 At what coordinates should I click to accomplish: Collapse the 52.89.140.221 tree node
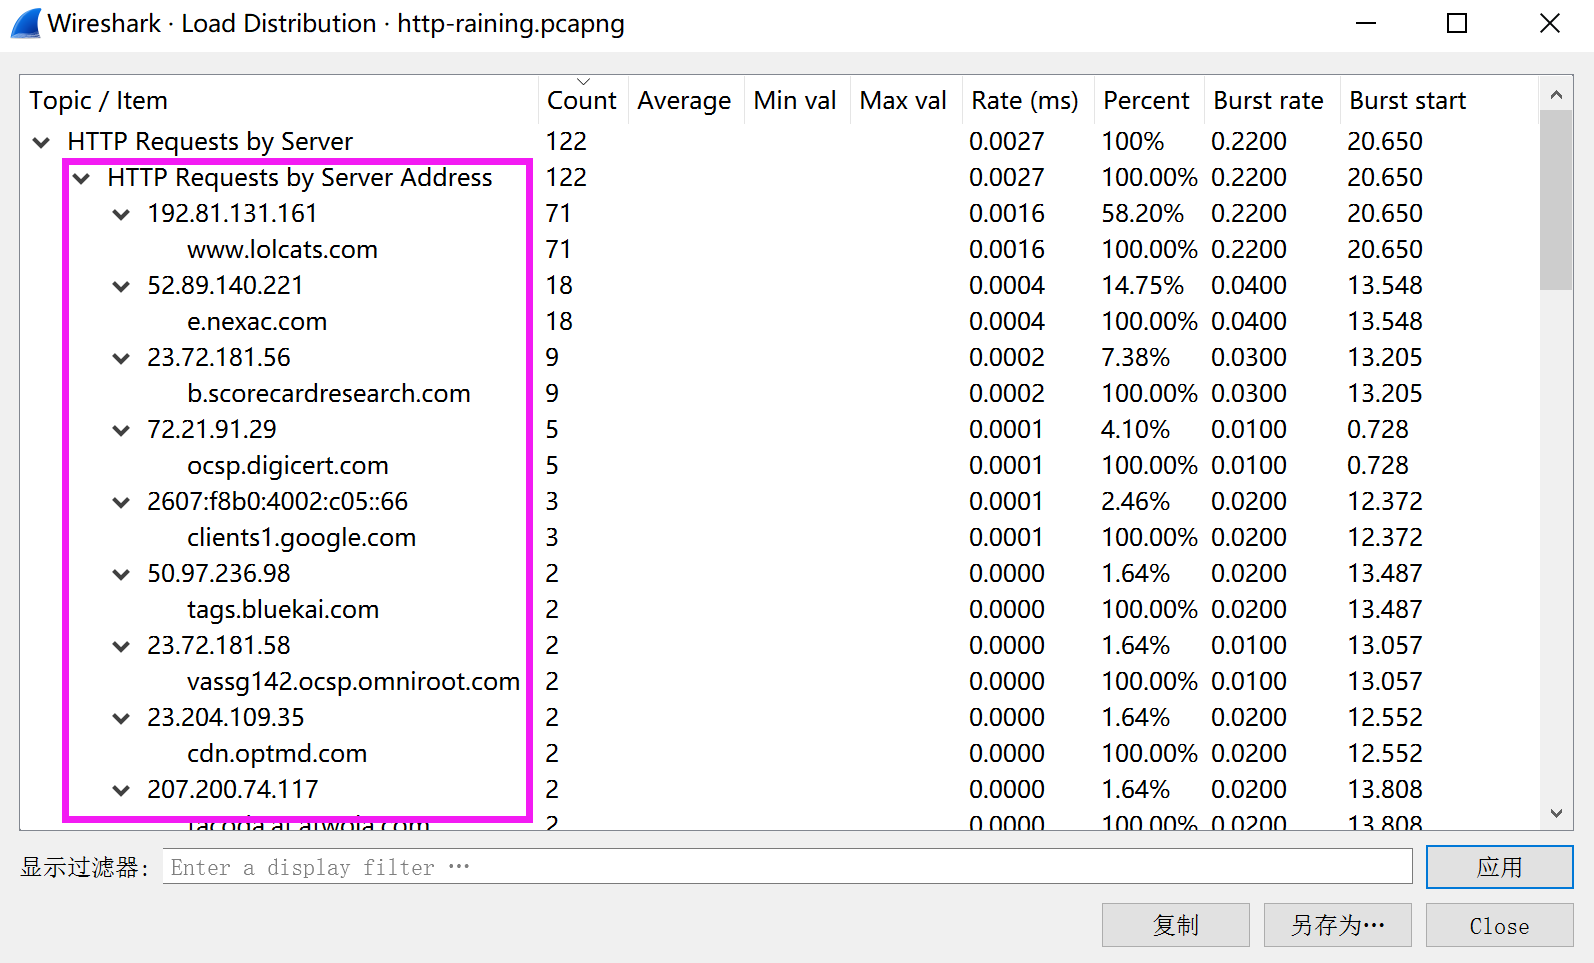point(121,286)
